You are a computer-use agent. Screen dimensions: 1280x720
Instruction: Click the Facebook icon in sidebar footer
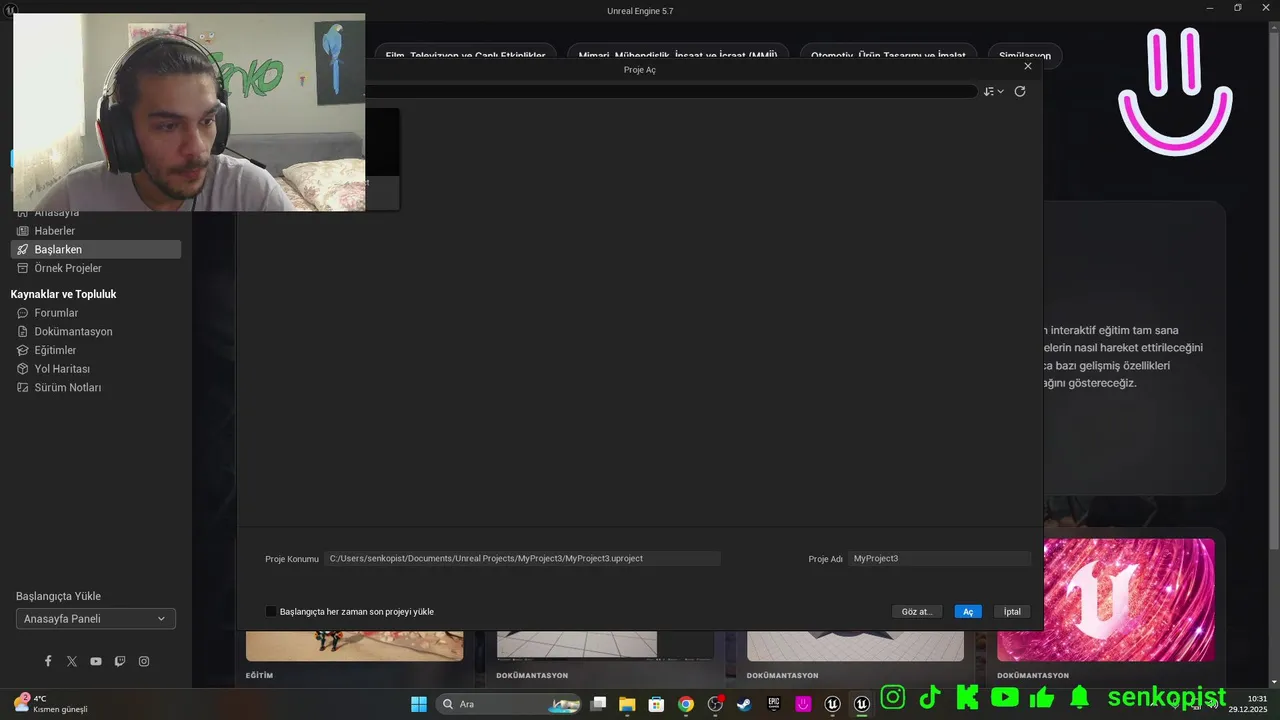coord(48,661)
